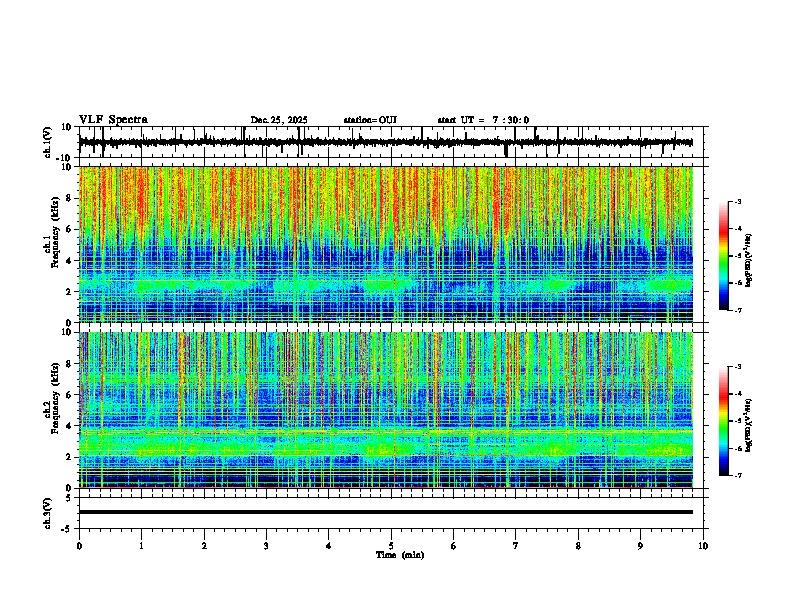Click time axis tick label "7"

(516, 546)
